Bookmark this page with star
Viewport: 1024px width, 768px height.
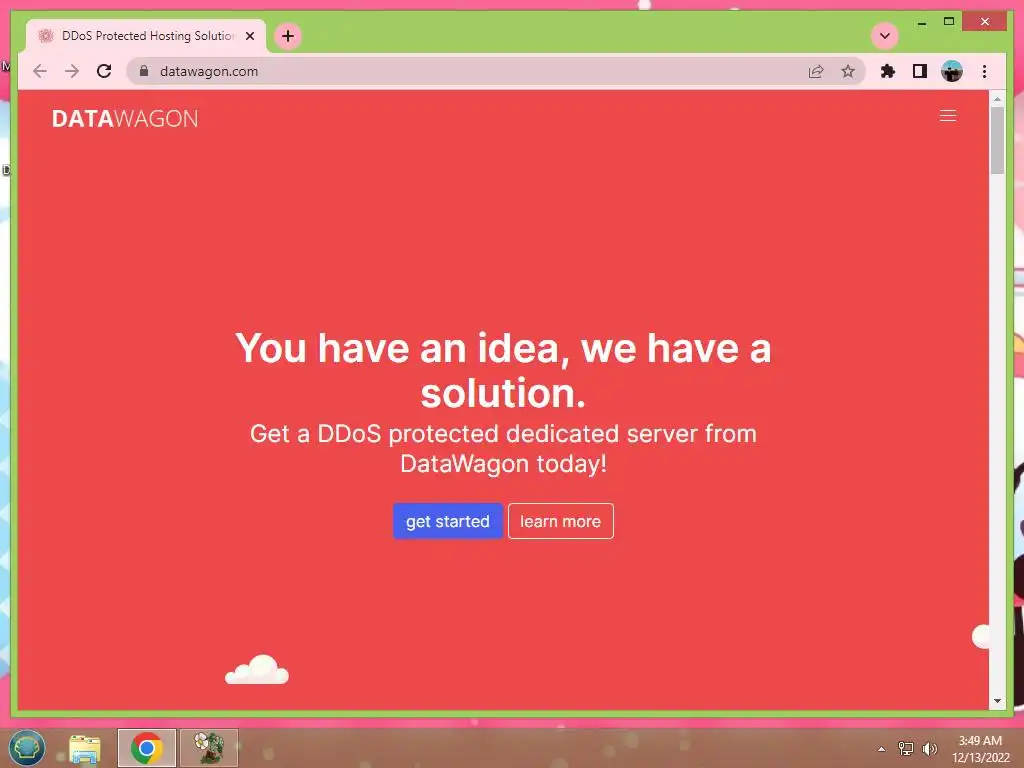(848, 71)
